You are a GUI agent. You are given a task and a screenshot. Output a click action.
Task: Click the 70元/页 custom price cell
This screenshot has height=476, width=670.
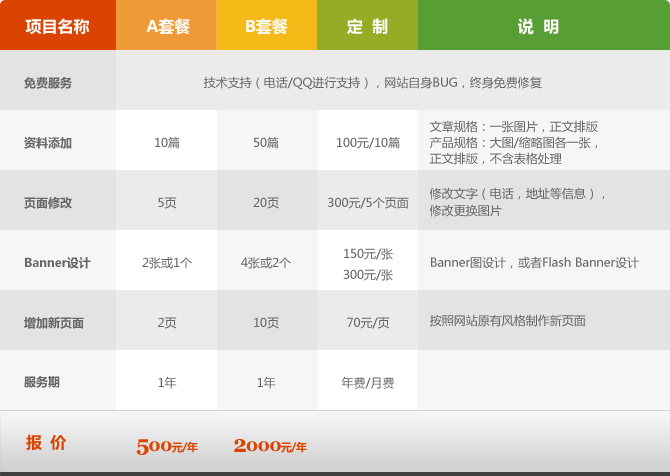point(367,323)
